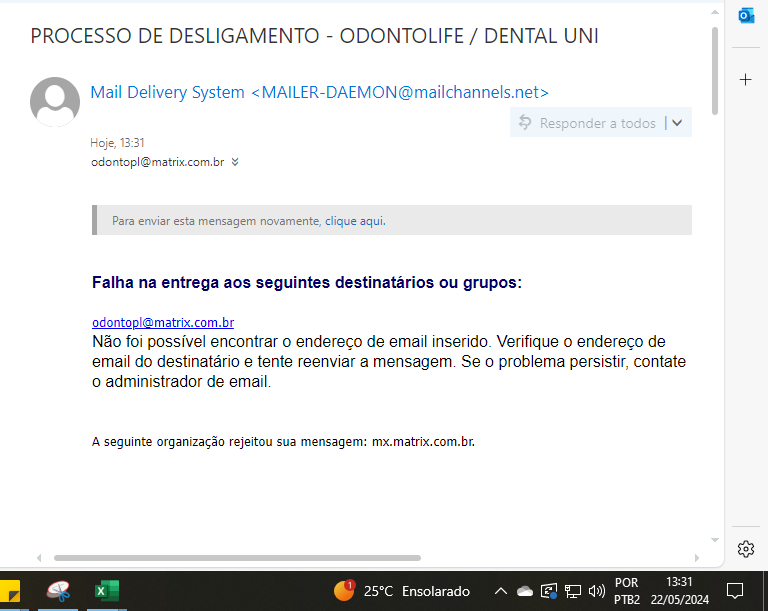
Task: Click Responder a todos button
Action: 588,122
